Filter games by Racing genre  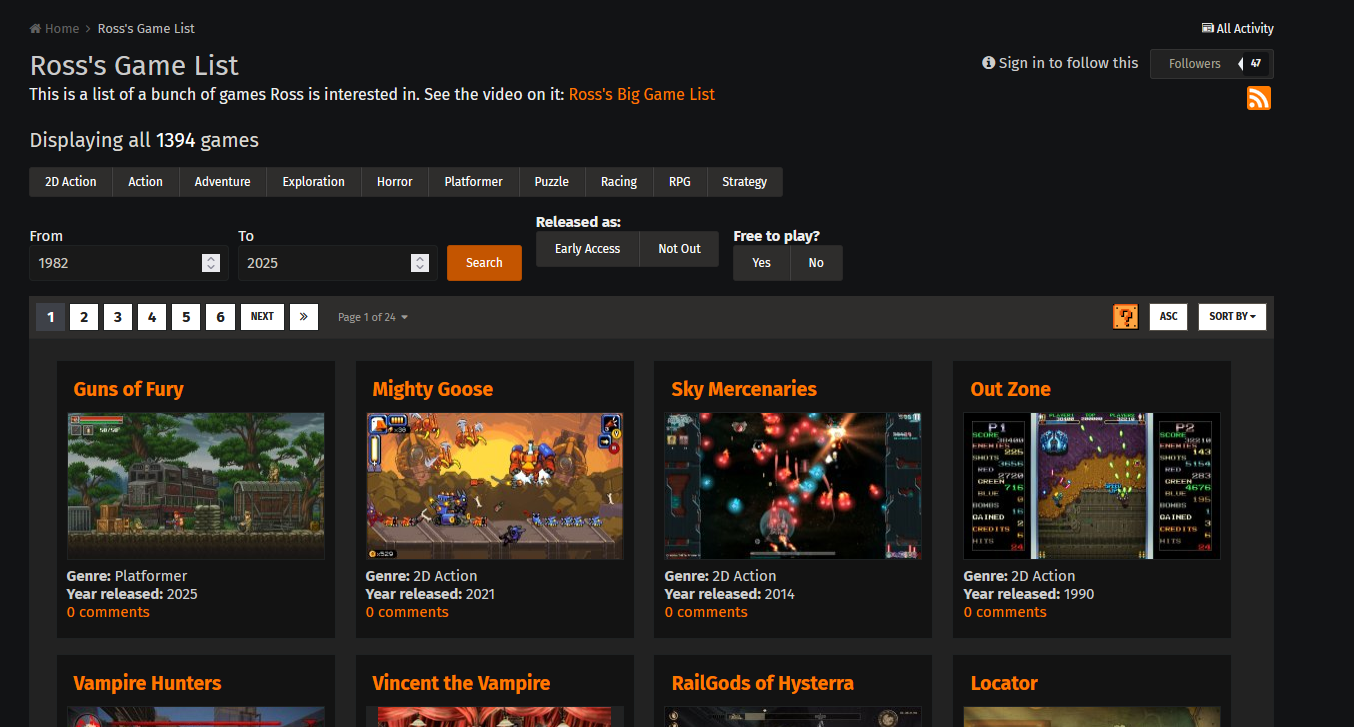[x=619, y=182]
